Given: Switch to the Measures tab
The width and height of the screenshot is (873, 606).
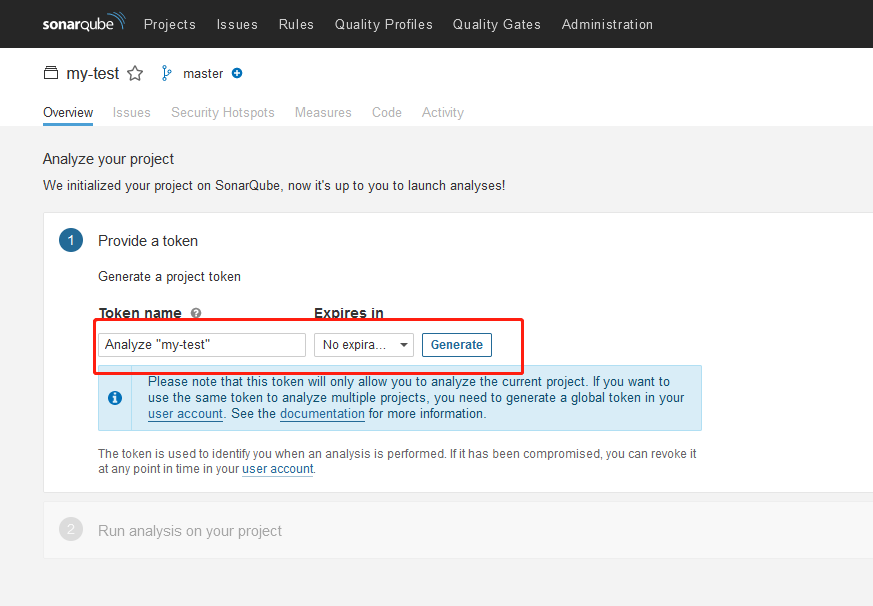Looking at the screenshot, I should 323,113.
